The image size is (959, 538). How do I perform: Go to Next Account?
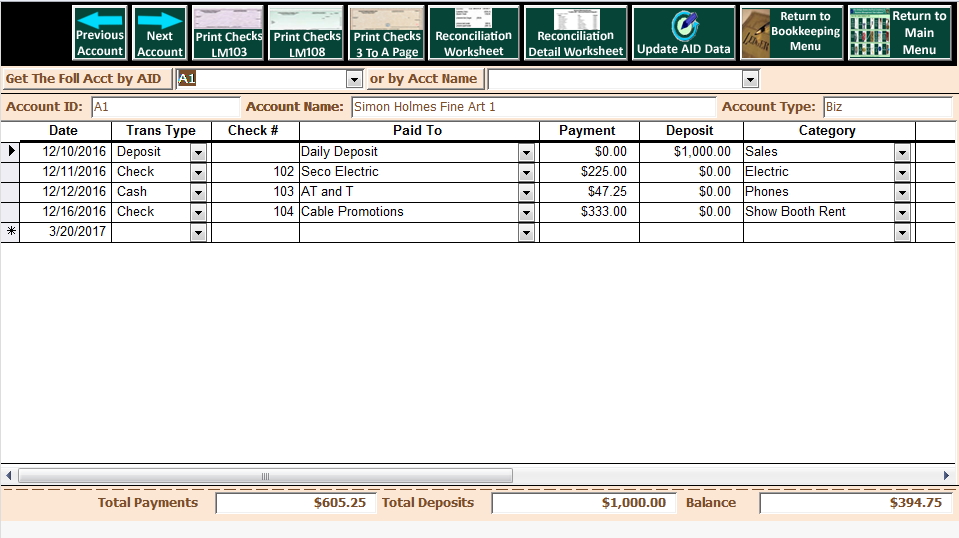click(160, 33)
